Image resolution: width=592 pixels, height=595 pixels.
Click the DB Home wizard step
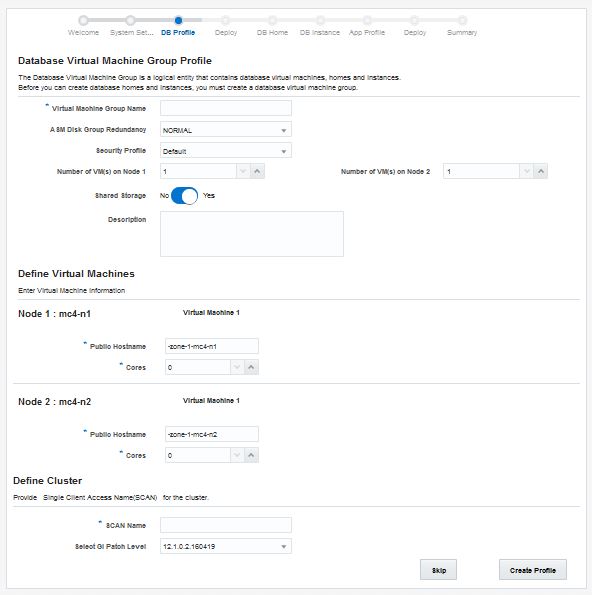(272, 20)
